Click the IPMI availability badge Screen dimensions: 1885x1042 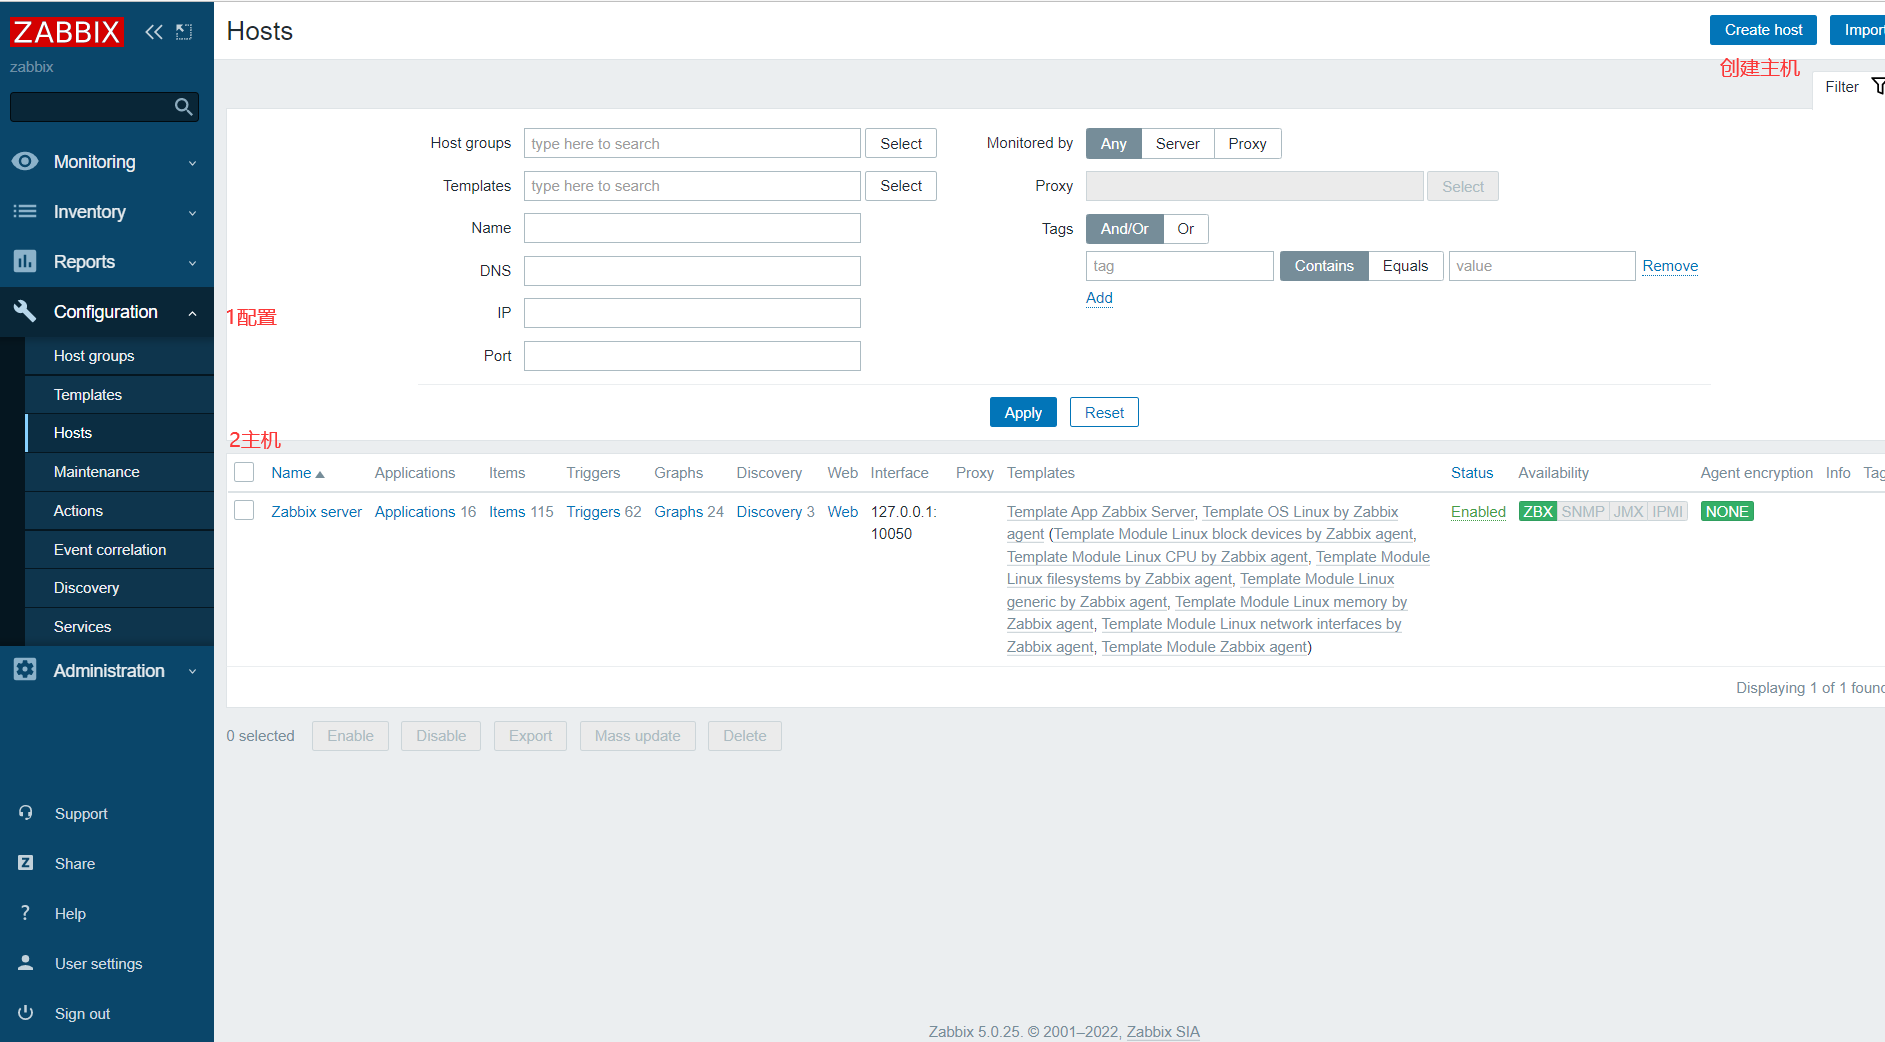pos(1668,512)
